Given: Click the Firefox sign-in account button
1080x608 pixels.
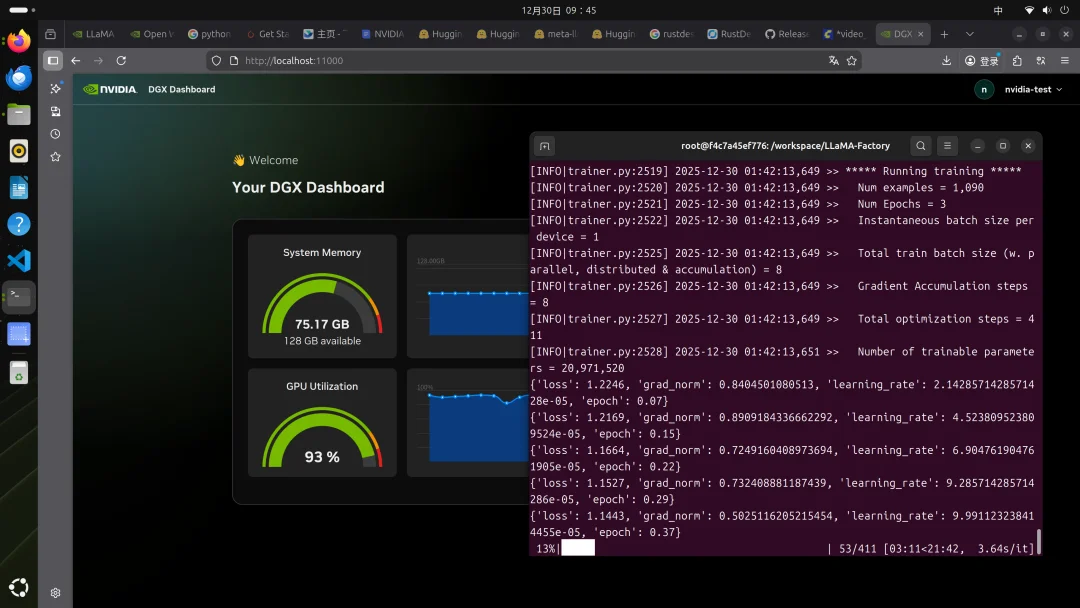Looking at the screenshot, I should pos(982,61).
